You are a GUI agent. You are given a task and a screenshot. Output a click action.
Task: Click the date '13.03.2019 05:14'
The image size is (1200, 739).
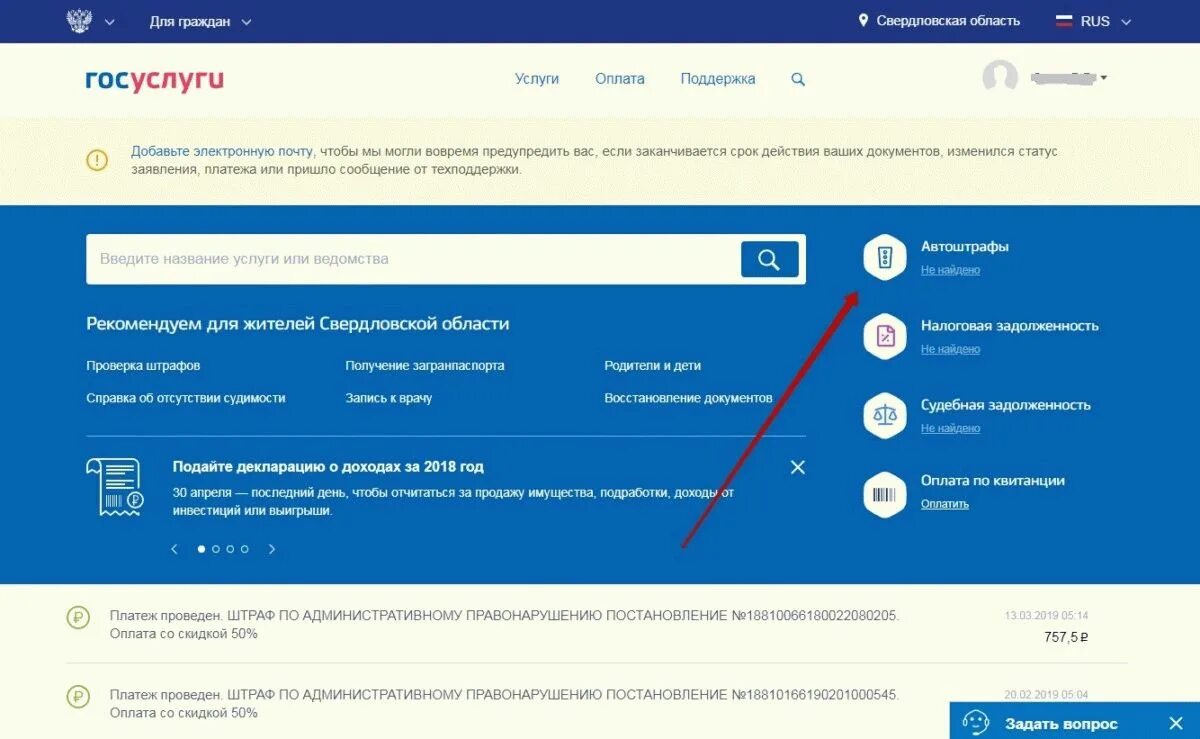(1046, 615)
